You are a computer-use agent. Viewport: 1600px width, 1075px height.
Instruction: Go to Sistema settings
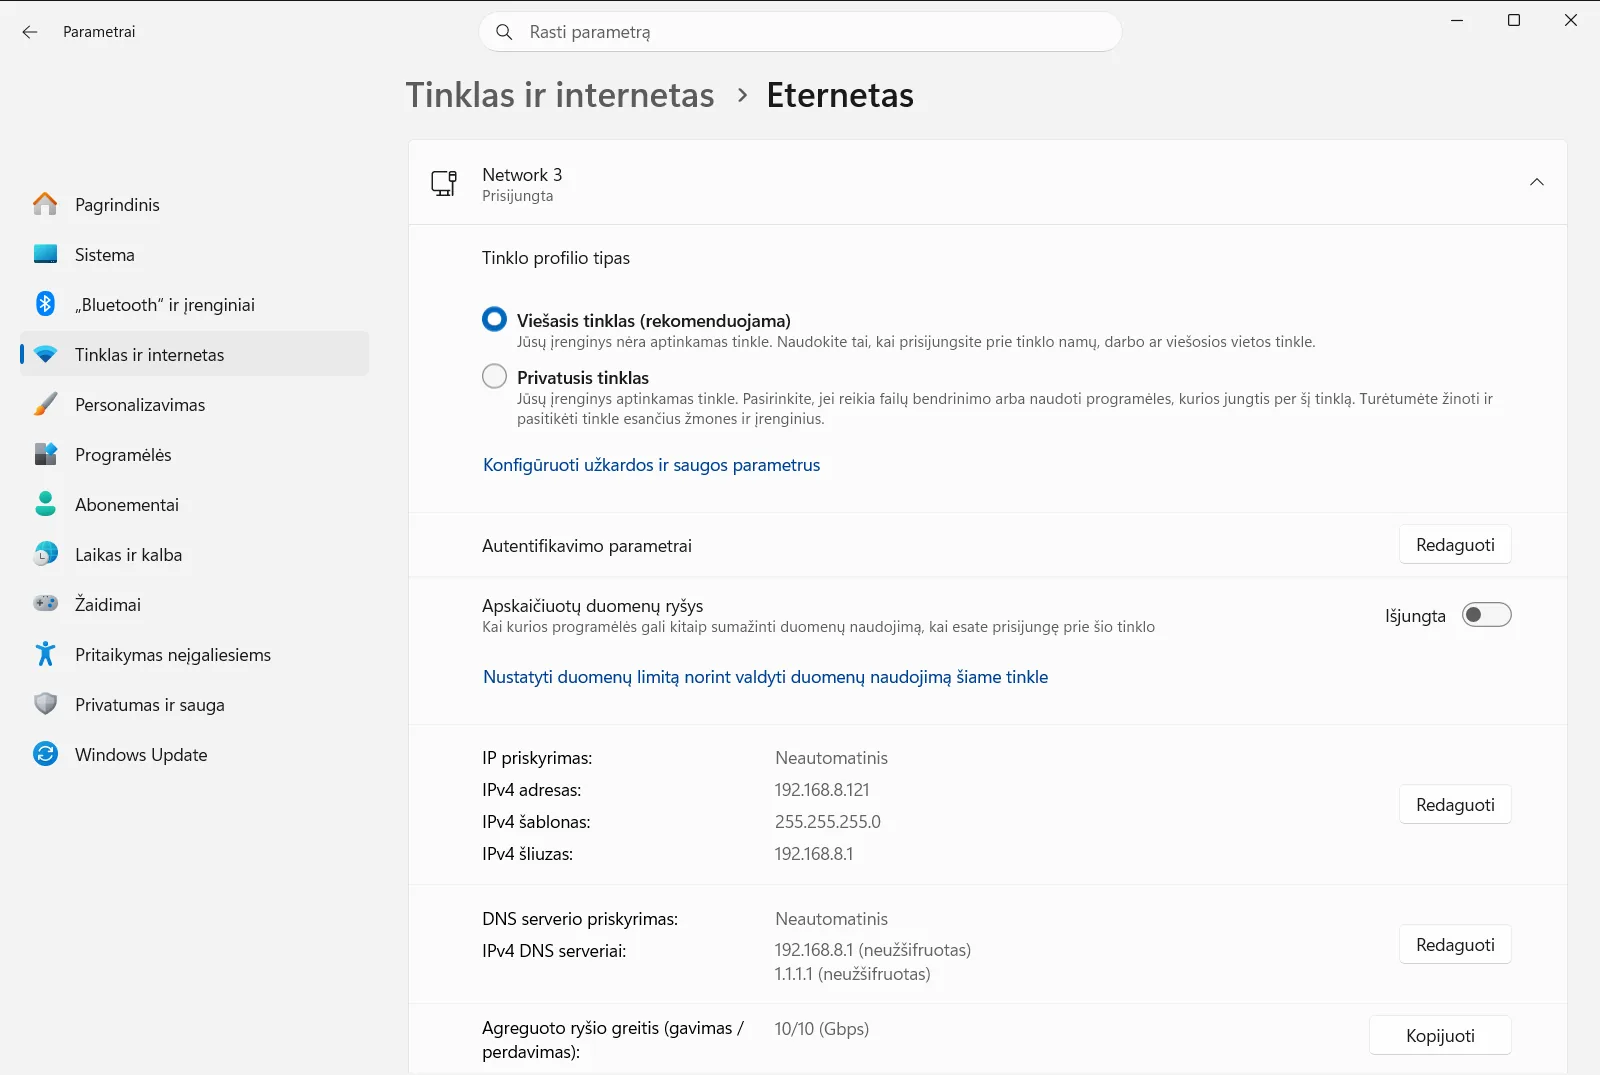pos(195,254)
